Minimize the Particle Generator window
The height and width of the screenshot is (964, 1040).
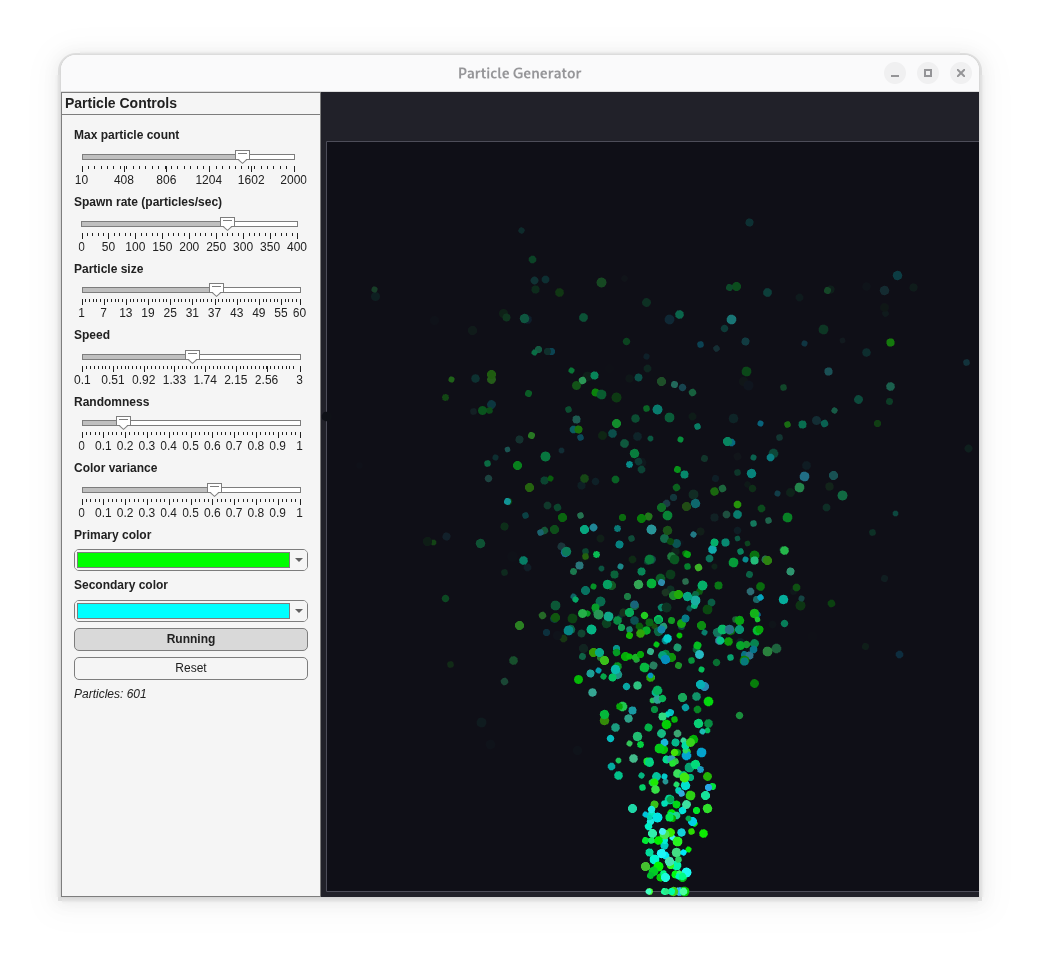895,73
